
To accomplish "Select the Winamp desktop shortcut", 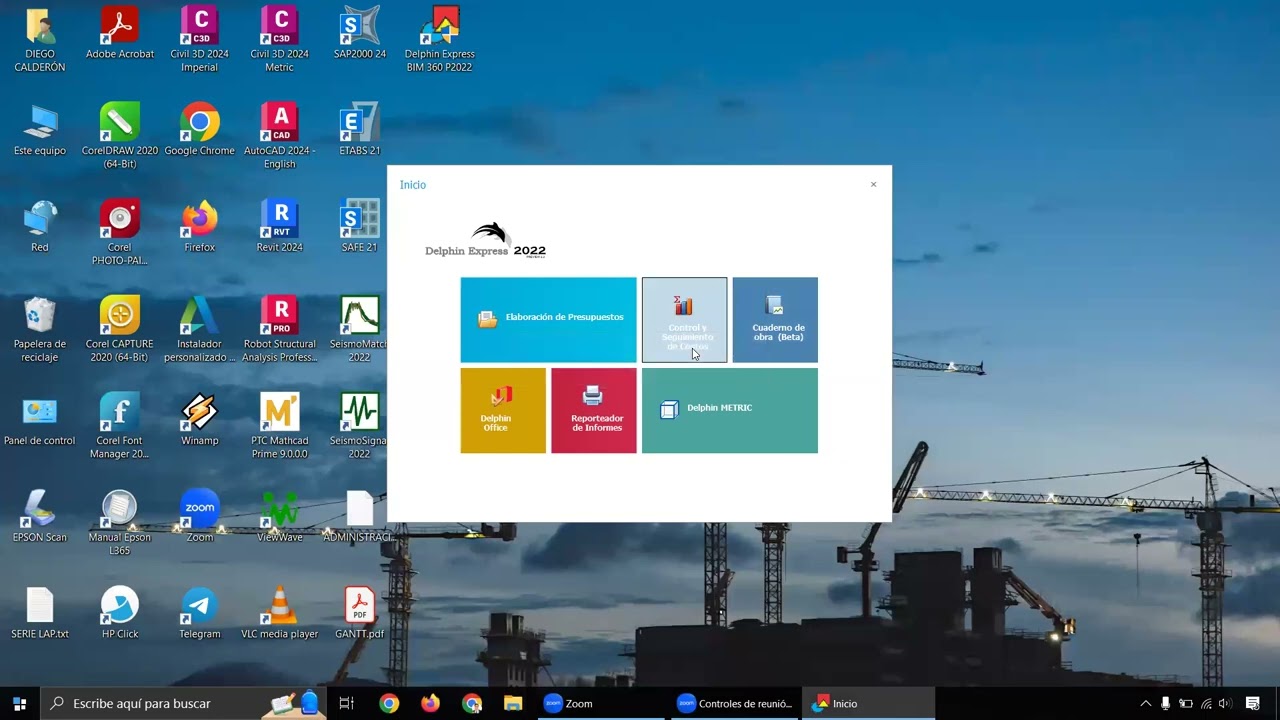I will [200, 419].
